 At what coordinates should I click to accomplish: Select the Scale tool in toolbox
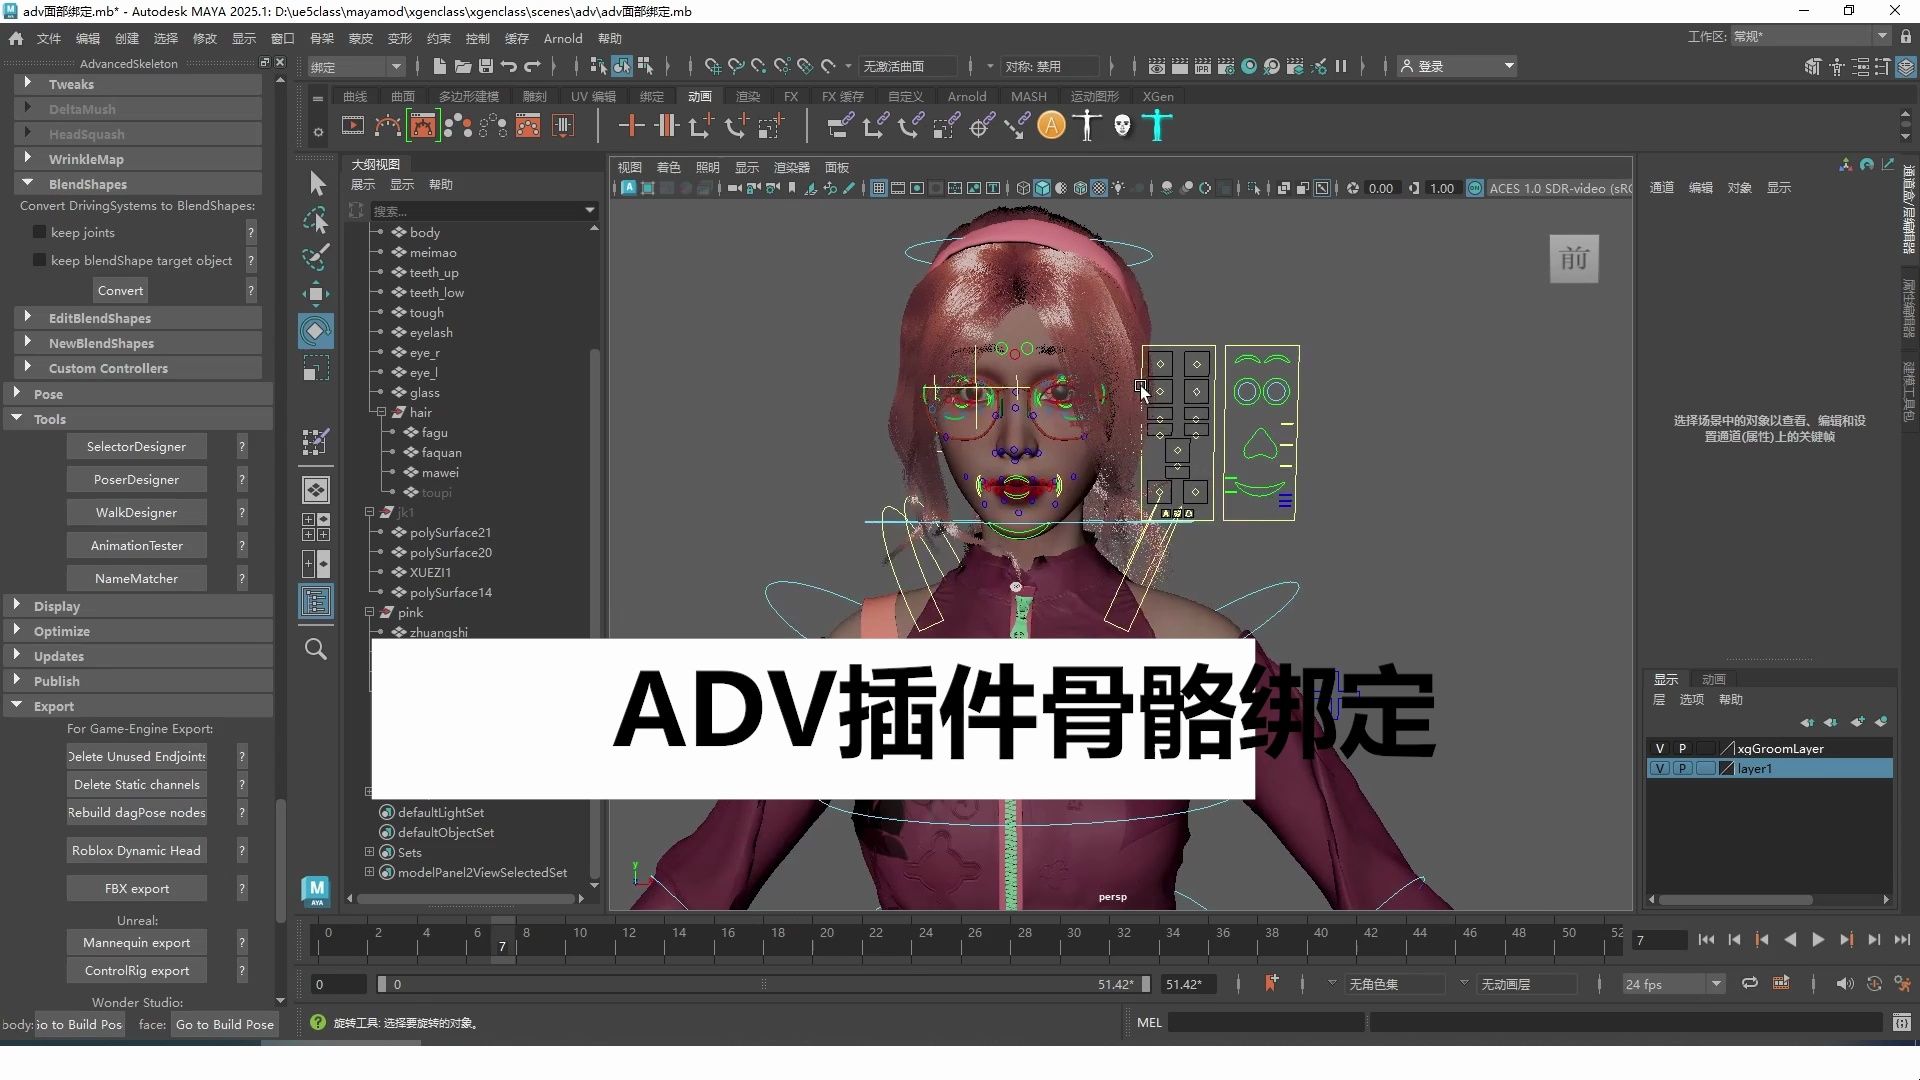click(x=316, y=368)
